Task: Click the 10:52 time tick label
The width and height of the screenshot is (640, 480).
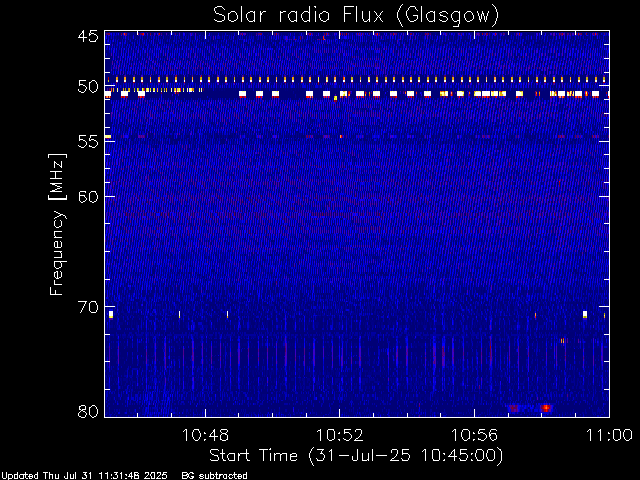Action: pyautogui.click(x=340, y=435)
